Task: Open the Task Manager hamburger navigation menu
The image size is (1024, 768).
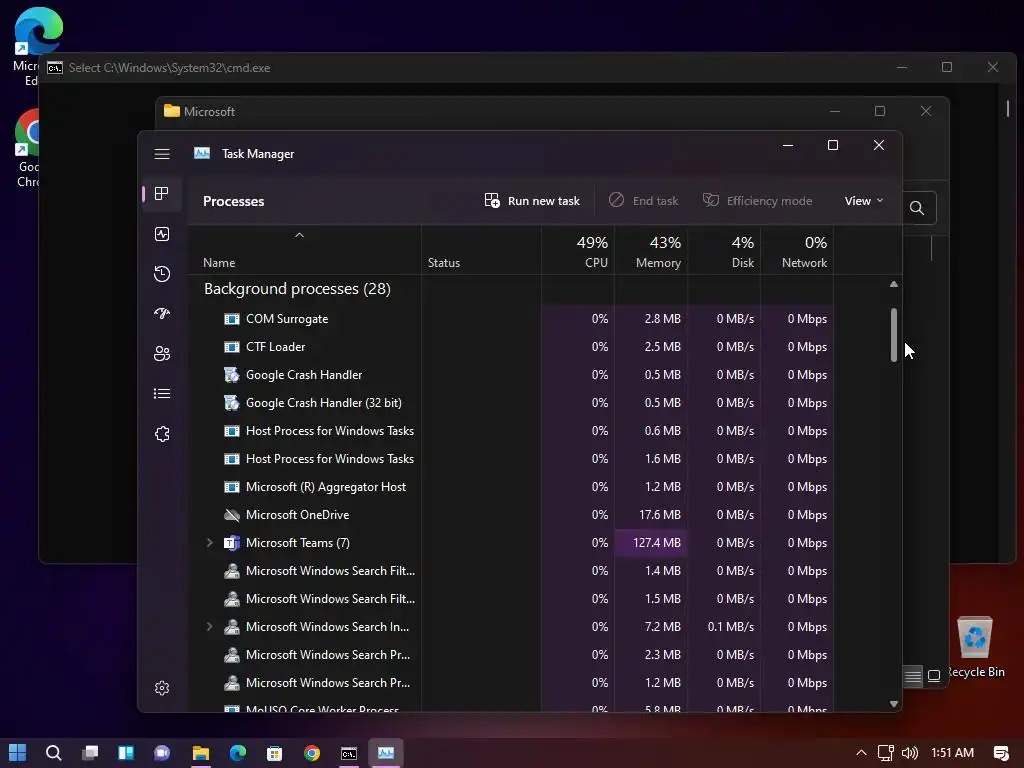Action: pyautogui.click(x=162, y=153)
